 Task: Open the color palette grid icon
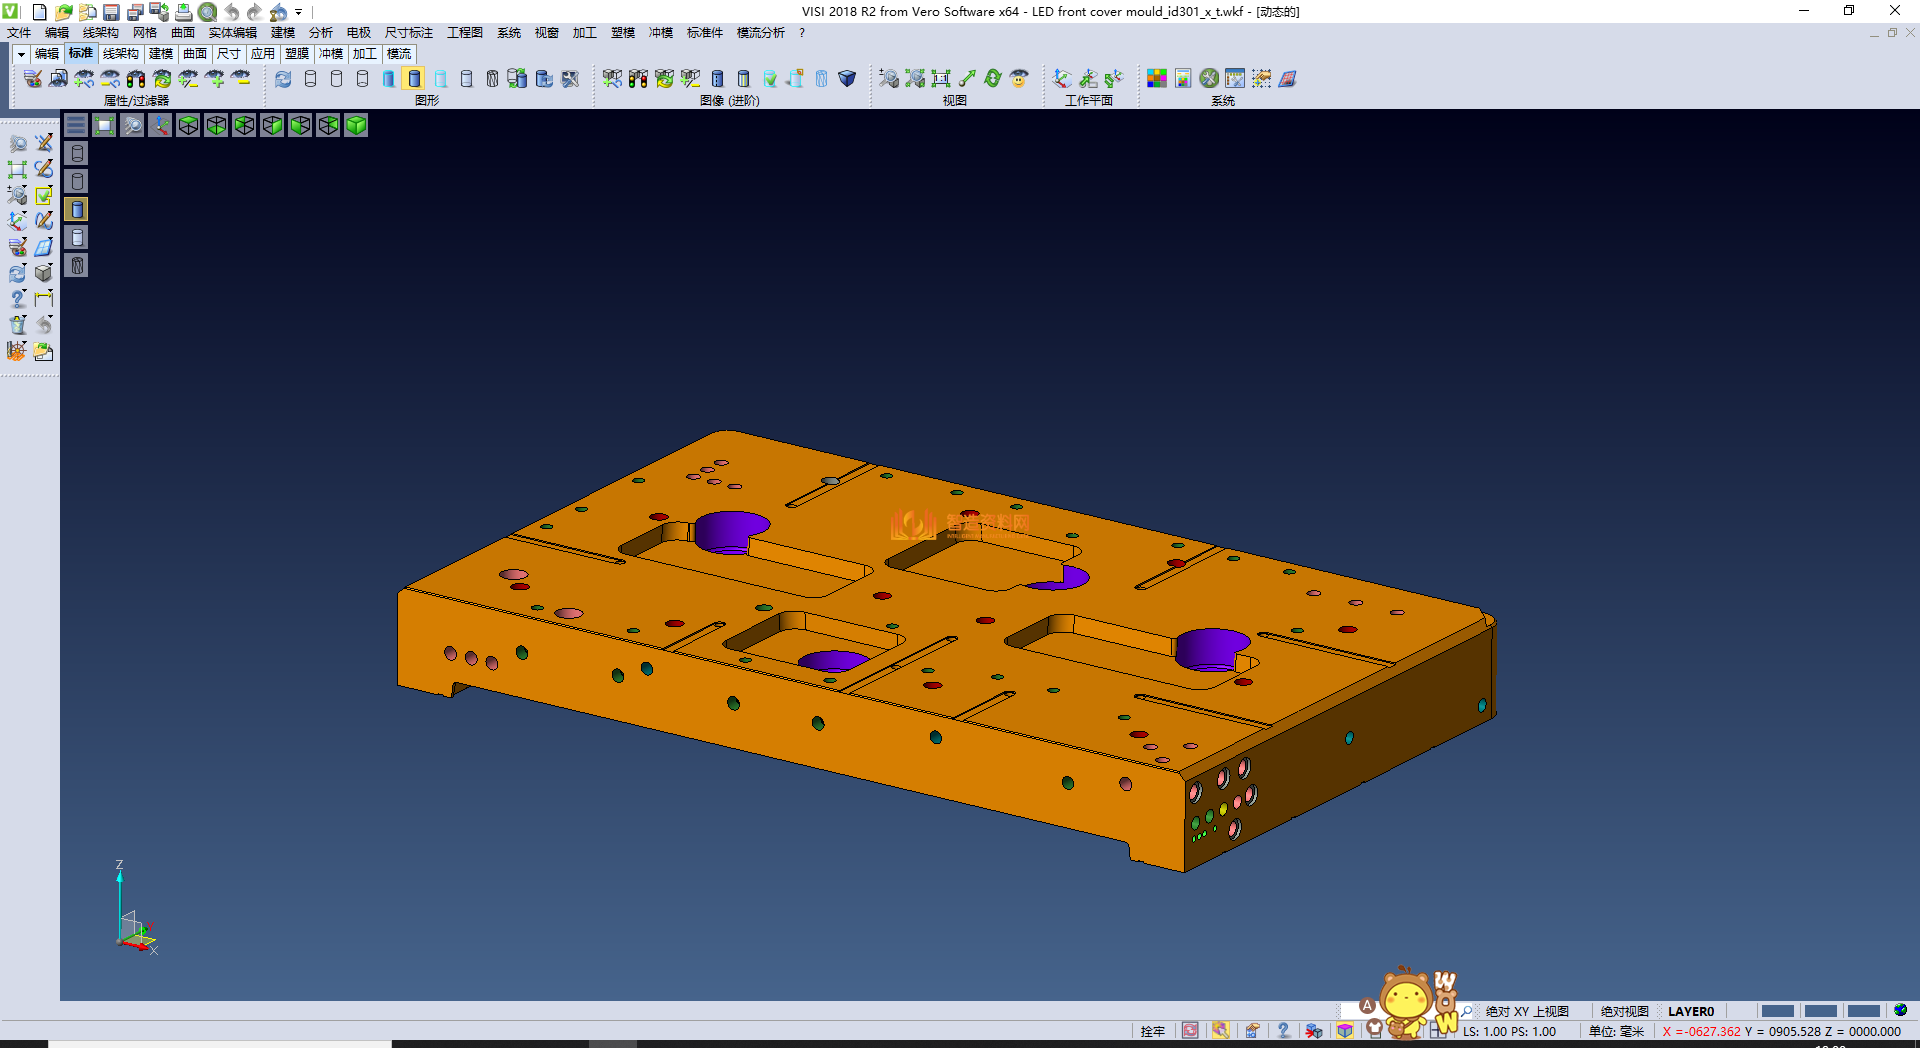(1157, 79)
